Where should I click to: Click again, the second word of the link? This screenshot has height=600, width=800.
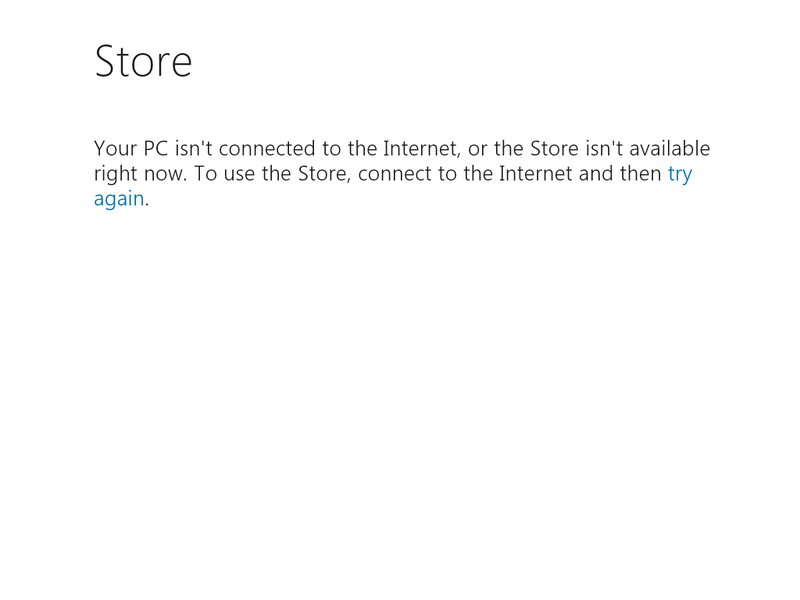118,197
